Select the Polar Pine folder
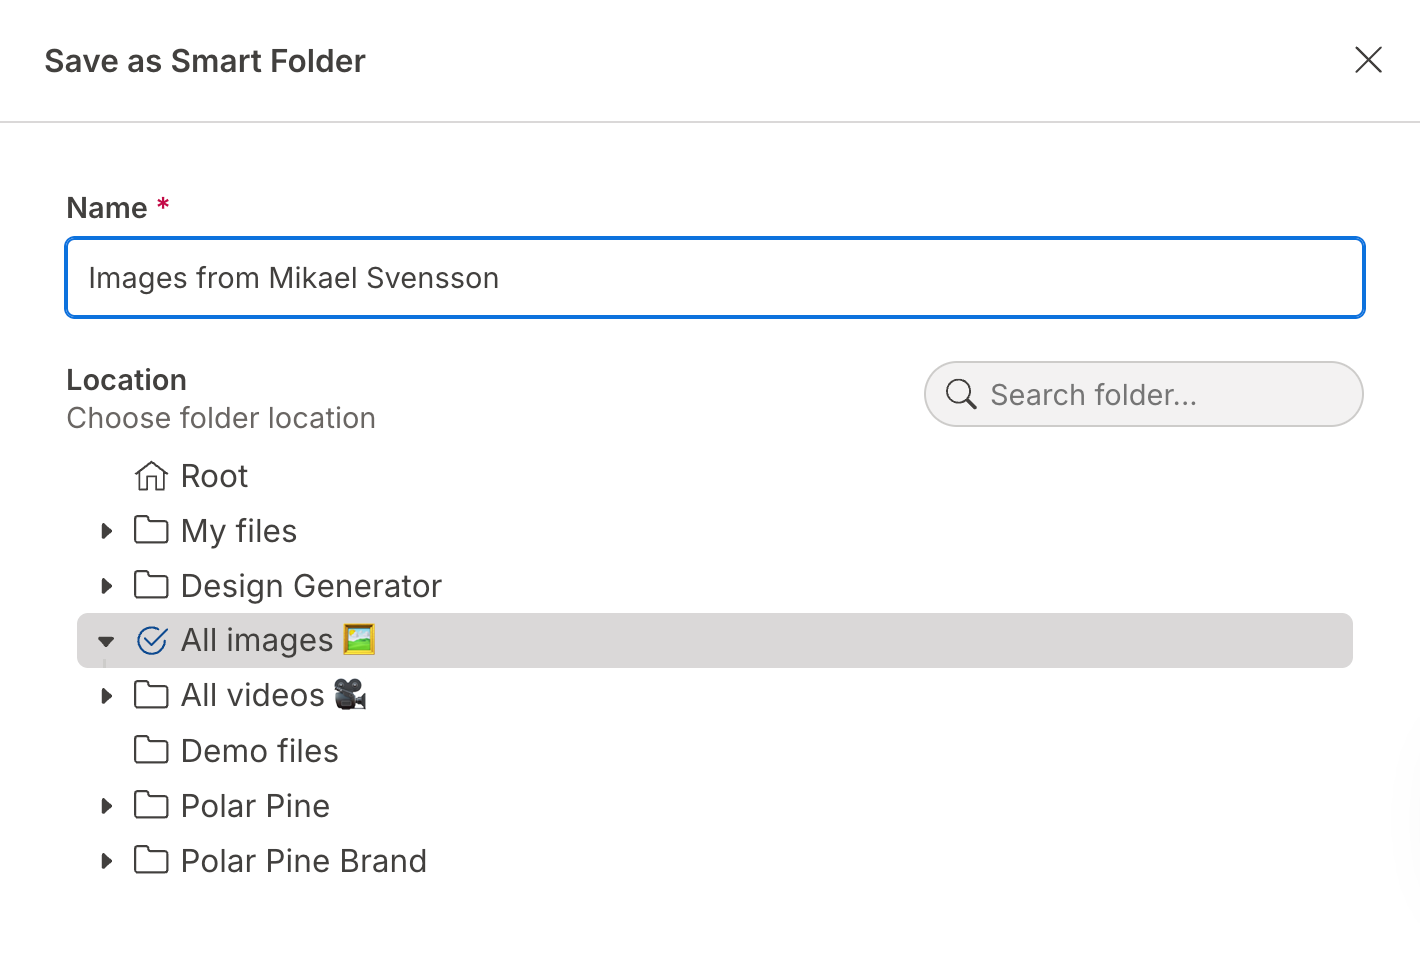 point(255,805)
